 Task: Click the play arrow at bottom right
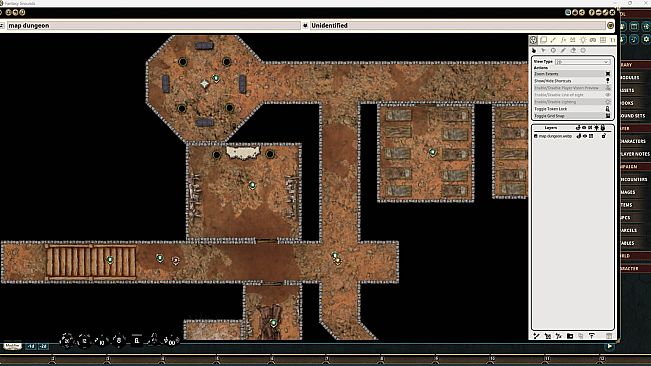609,346
